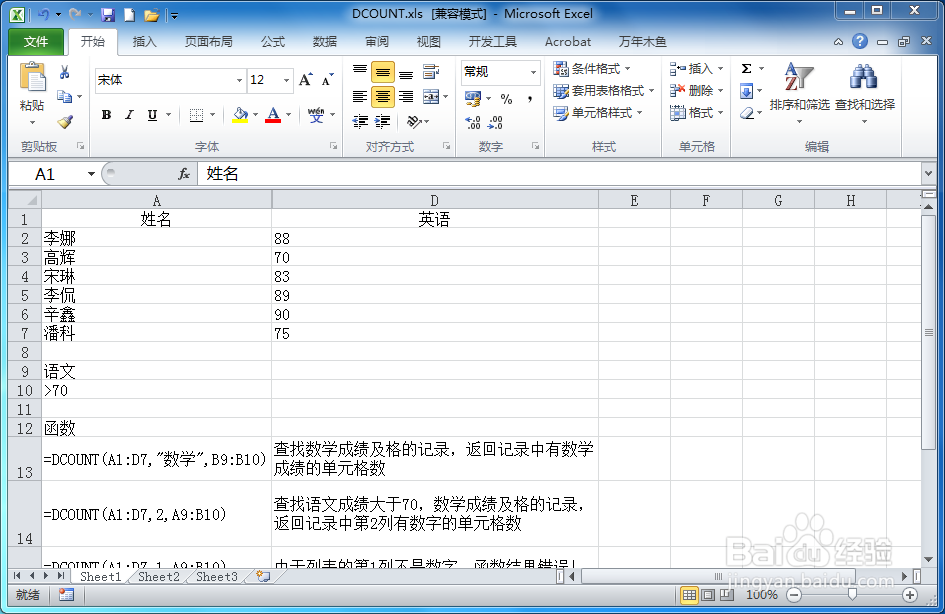Image resolution: width=945 pixels, height=614 pixels.
Task: Open the 文件 menu
Action: (35, 42)
